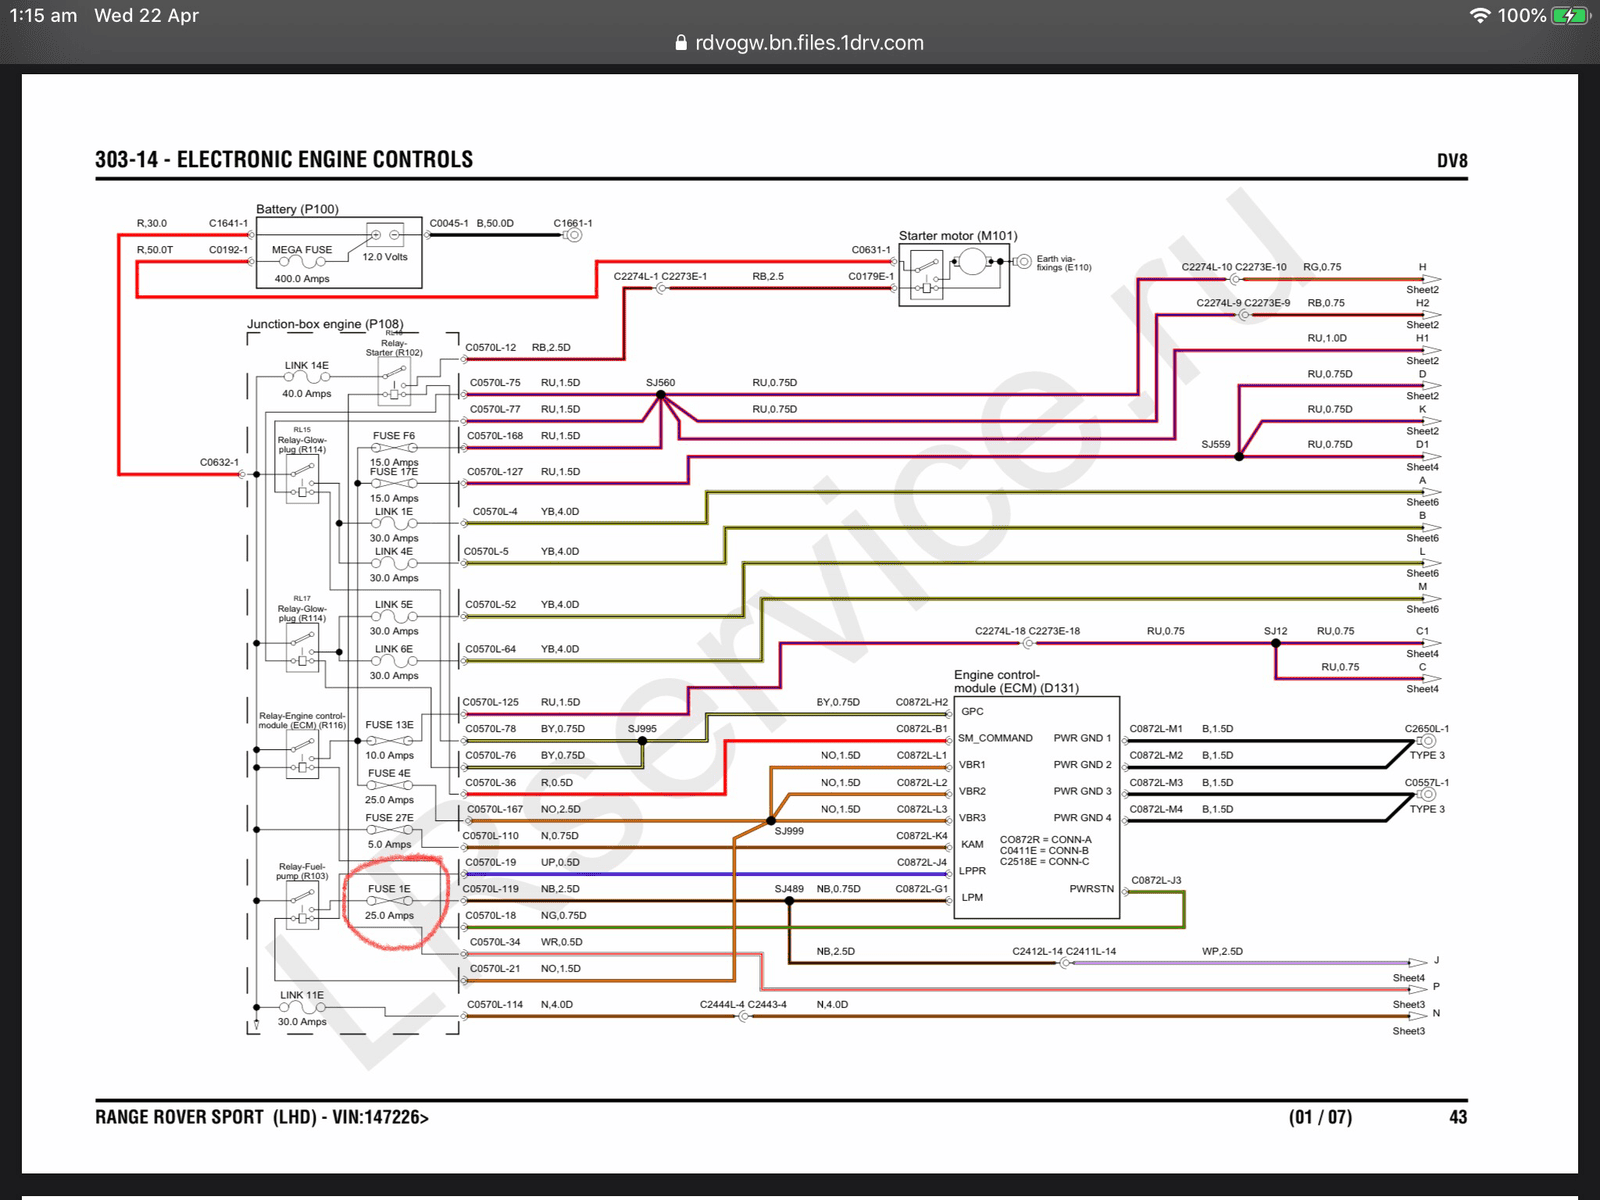Screen dimensions: 1600x1200
Task: Tap the lock icon in address bar
Action: click(x=682, y=43)
